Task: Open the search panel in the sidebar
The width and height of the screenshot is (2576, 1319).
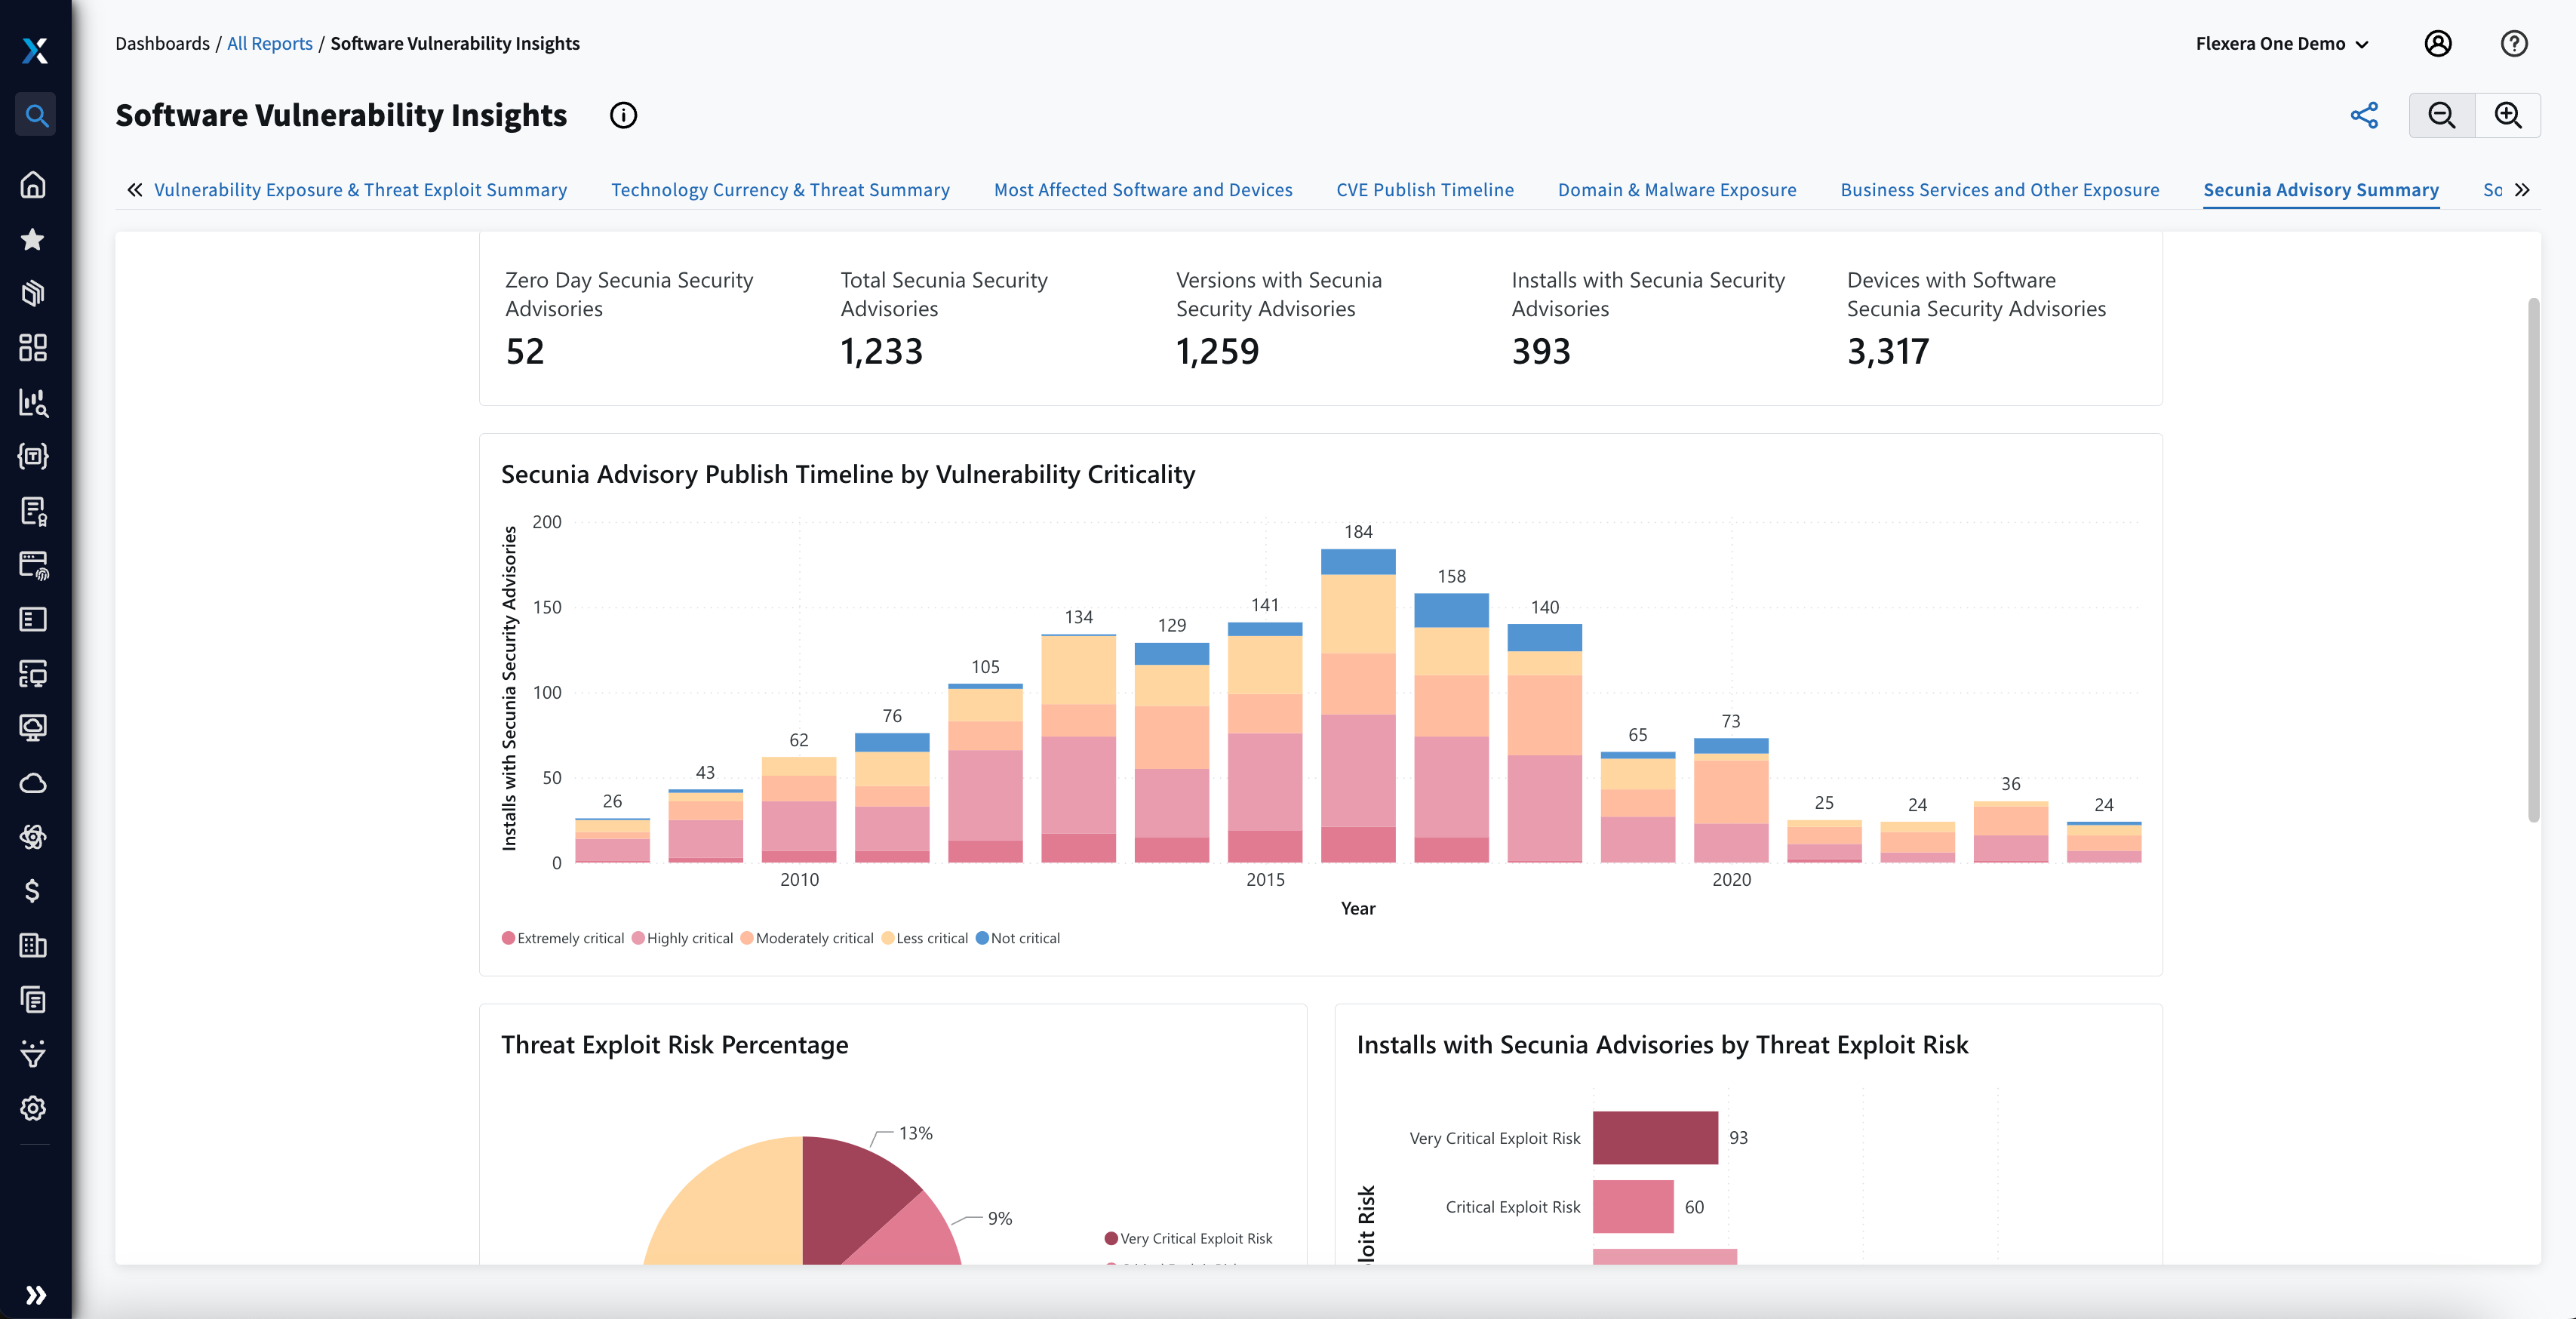Action: (35, 115)
